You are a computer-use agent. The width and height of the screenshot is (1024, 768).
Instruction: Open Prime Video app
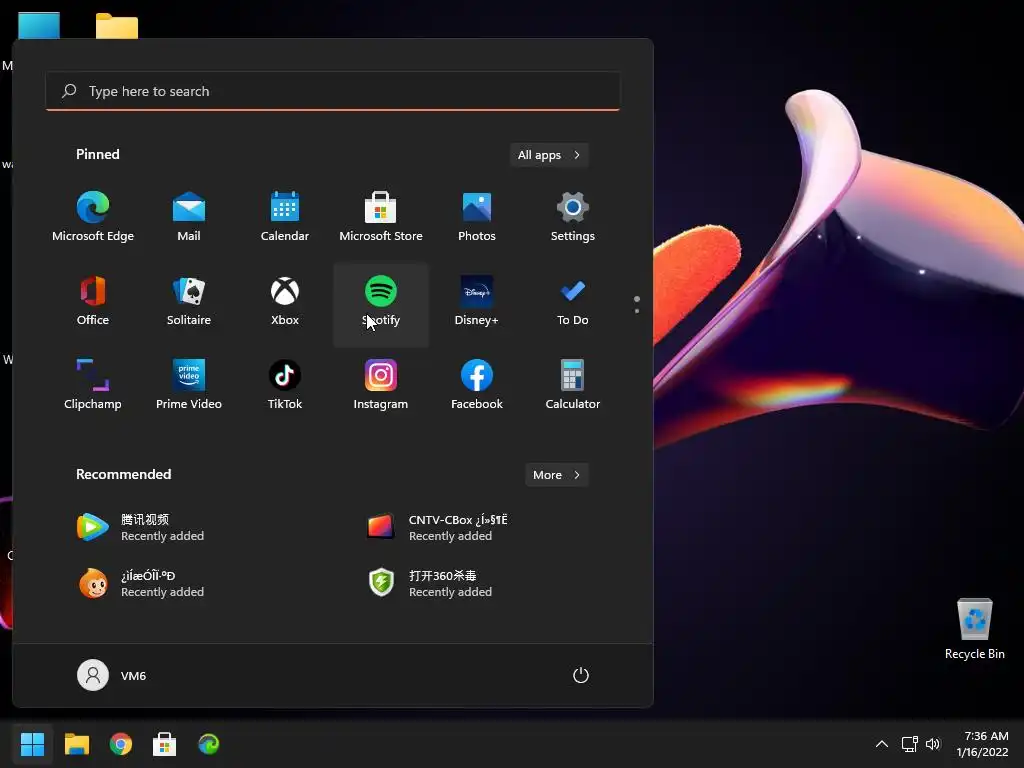tap(189, 385)
